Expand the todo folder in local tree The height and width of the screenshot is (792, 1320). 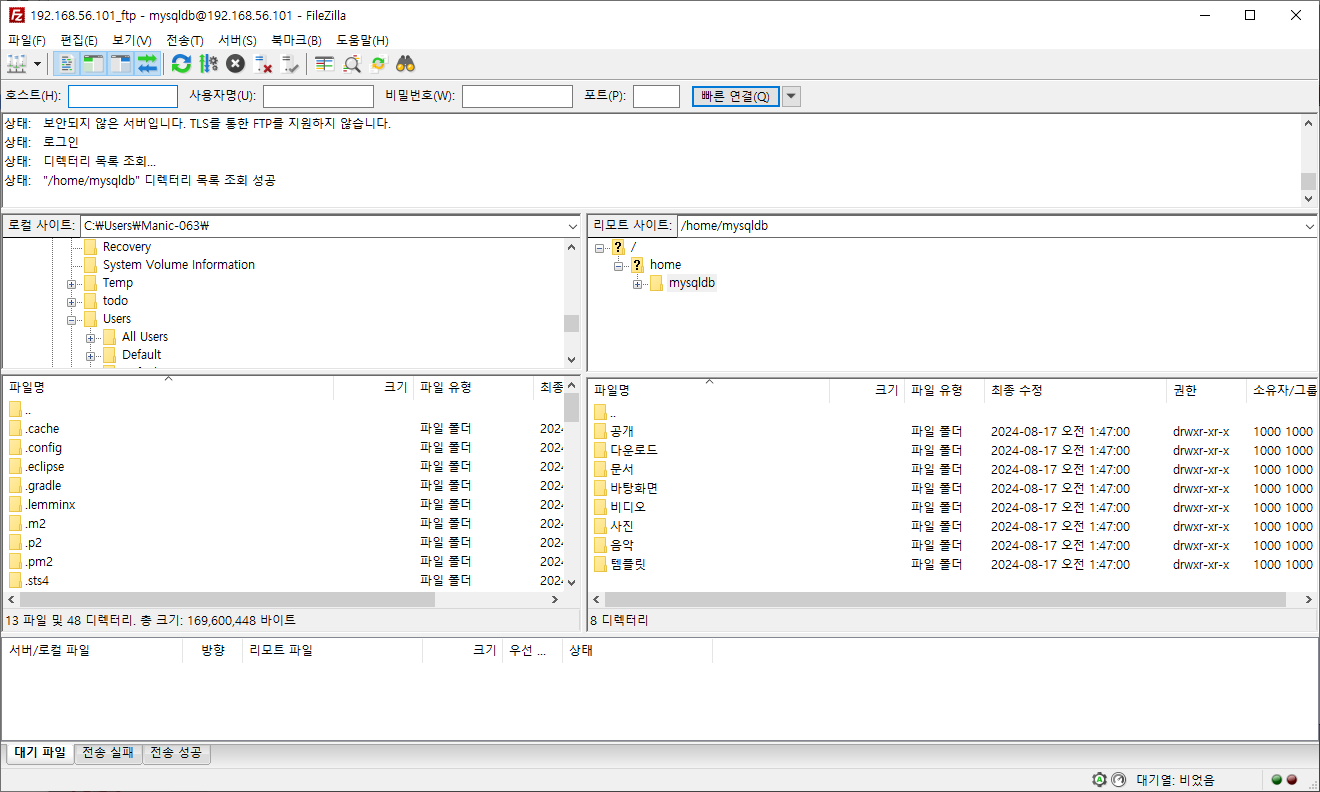pos(72,301)
